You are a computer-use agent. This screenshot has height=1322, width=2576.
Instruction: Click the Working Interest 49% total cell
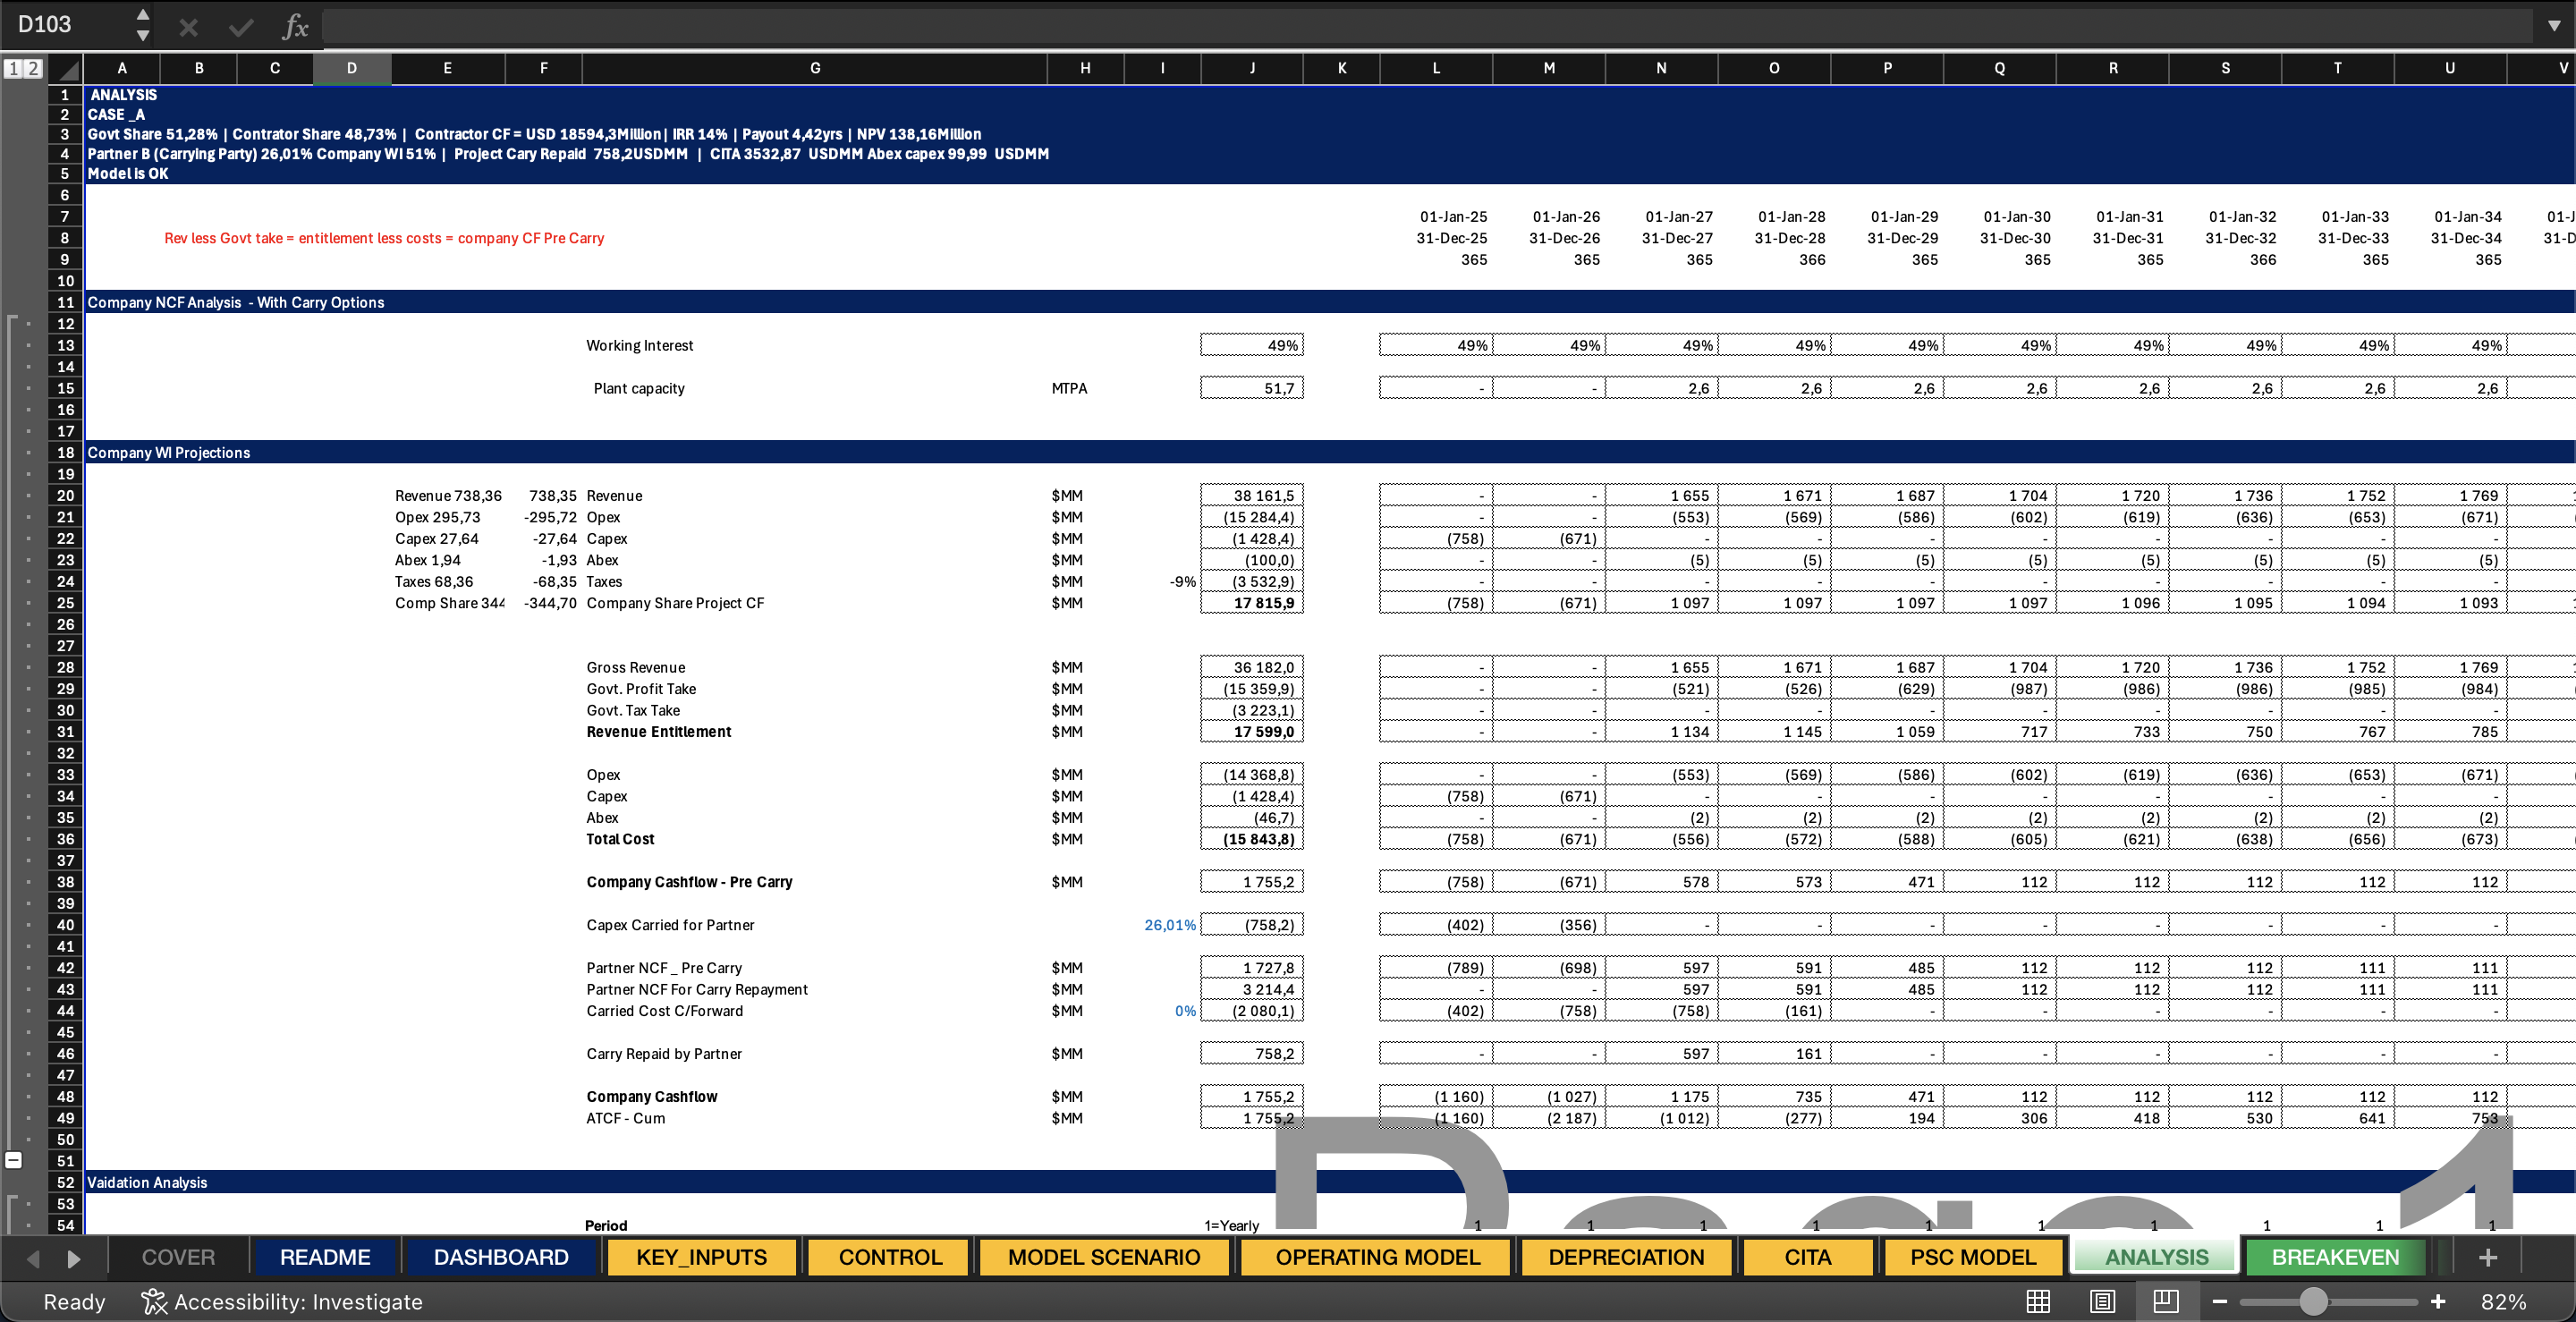pyautogui.click(x=1252, y=345)
